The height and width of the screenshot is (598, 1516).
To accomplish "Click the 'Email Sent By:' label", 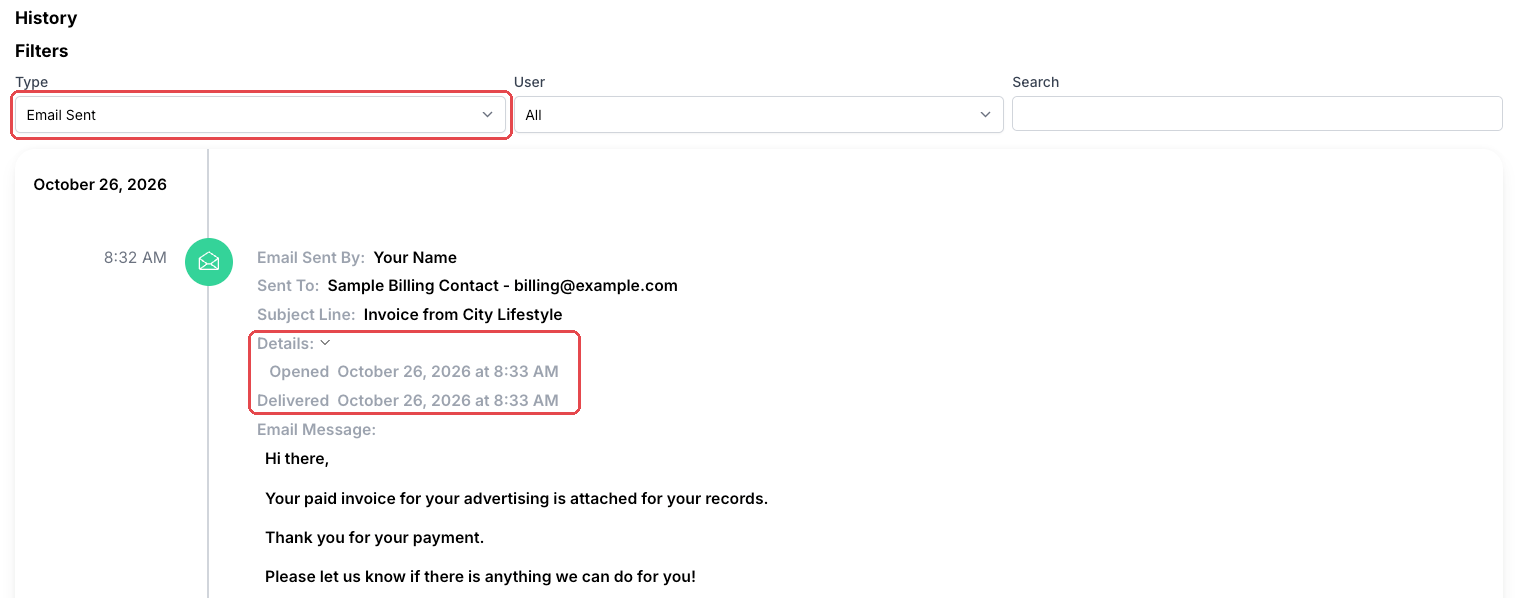I will (x=311, y=258).
